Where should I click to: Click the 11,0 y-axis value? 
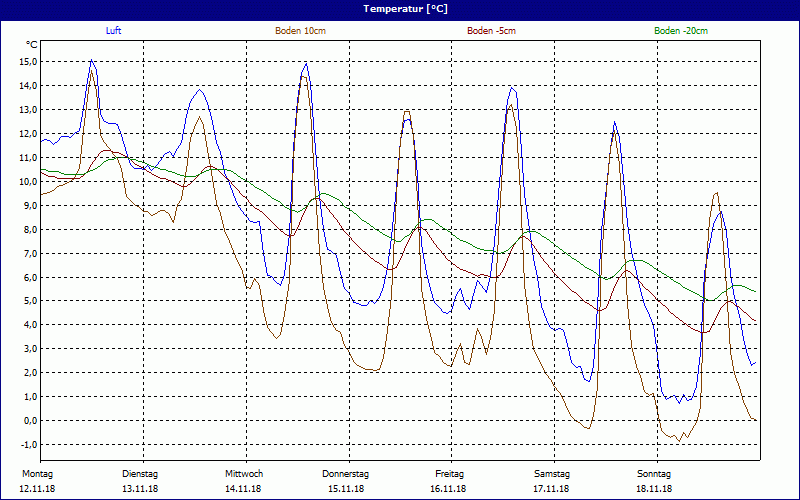[28, 158]
